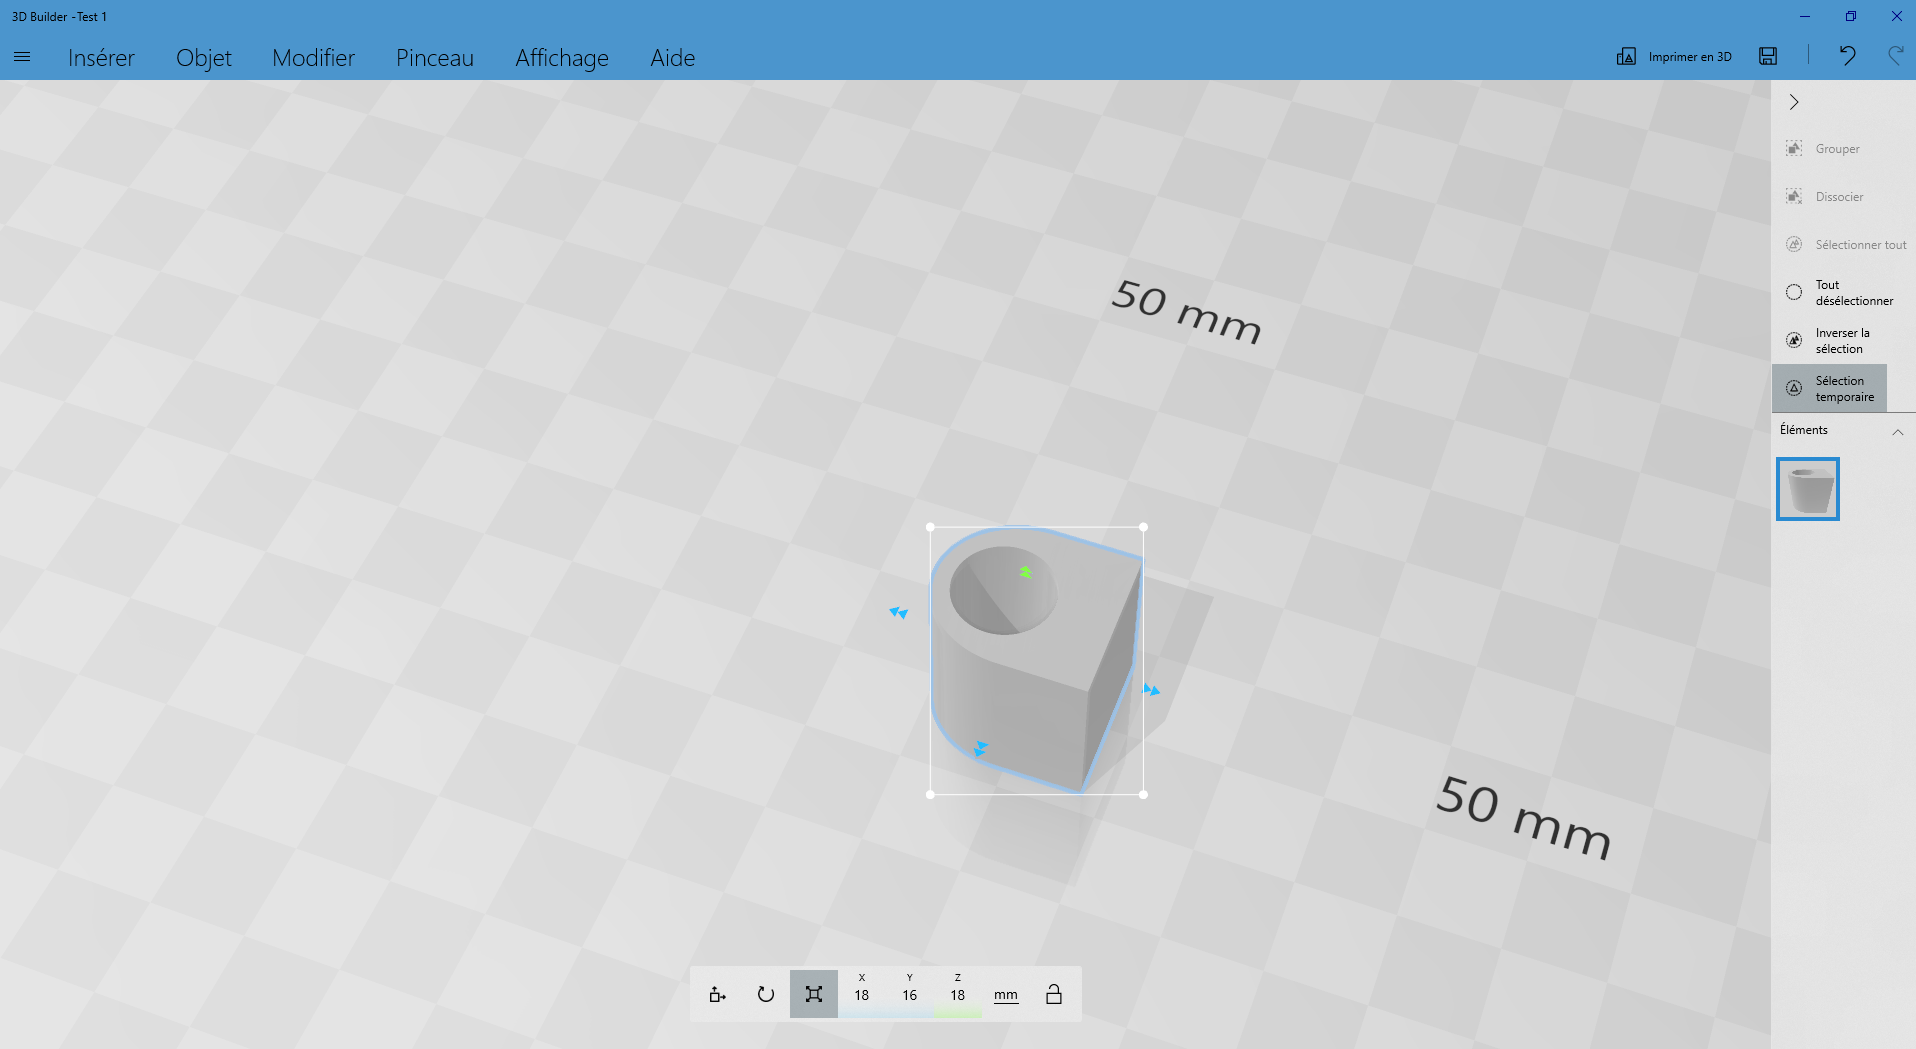
Task: Undo the last action
Action: click(1847, 56)
